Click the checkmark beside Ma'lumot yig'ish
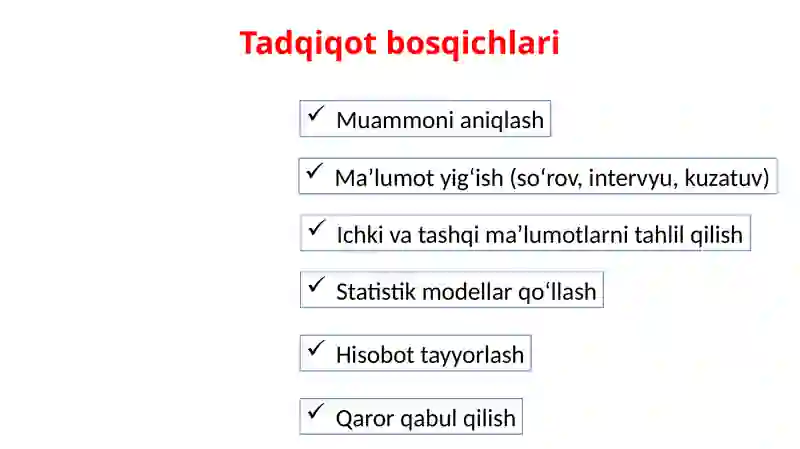The height and width of the screenshot is (449, 800). click(x=314, y=171)
